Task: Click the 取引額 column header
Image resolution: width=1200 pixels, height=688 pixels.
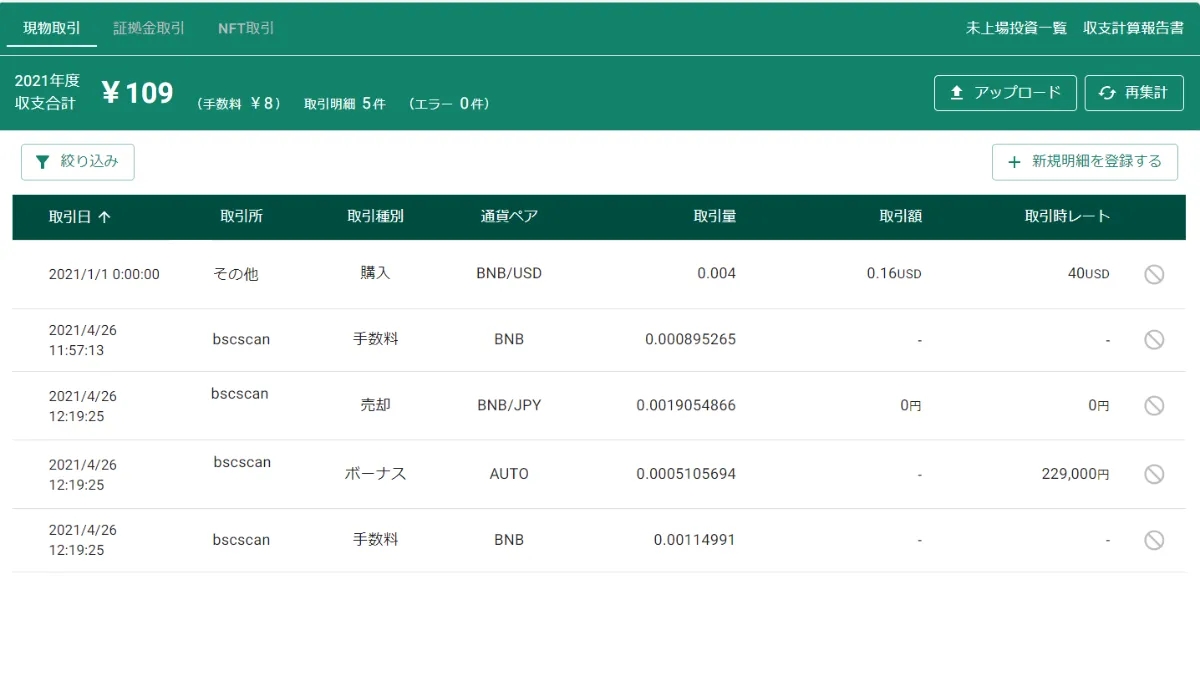Action: [x=900, y=217]
